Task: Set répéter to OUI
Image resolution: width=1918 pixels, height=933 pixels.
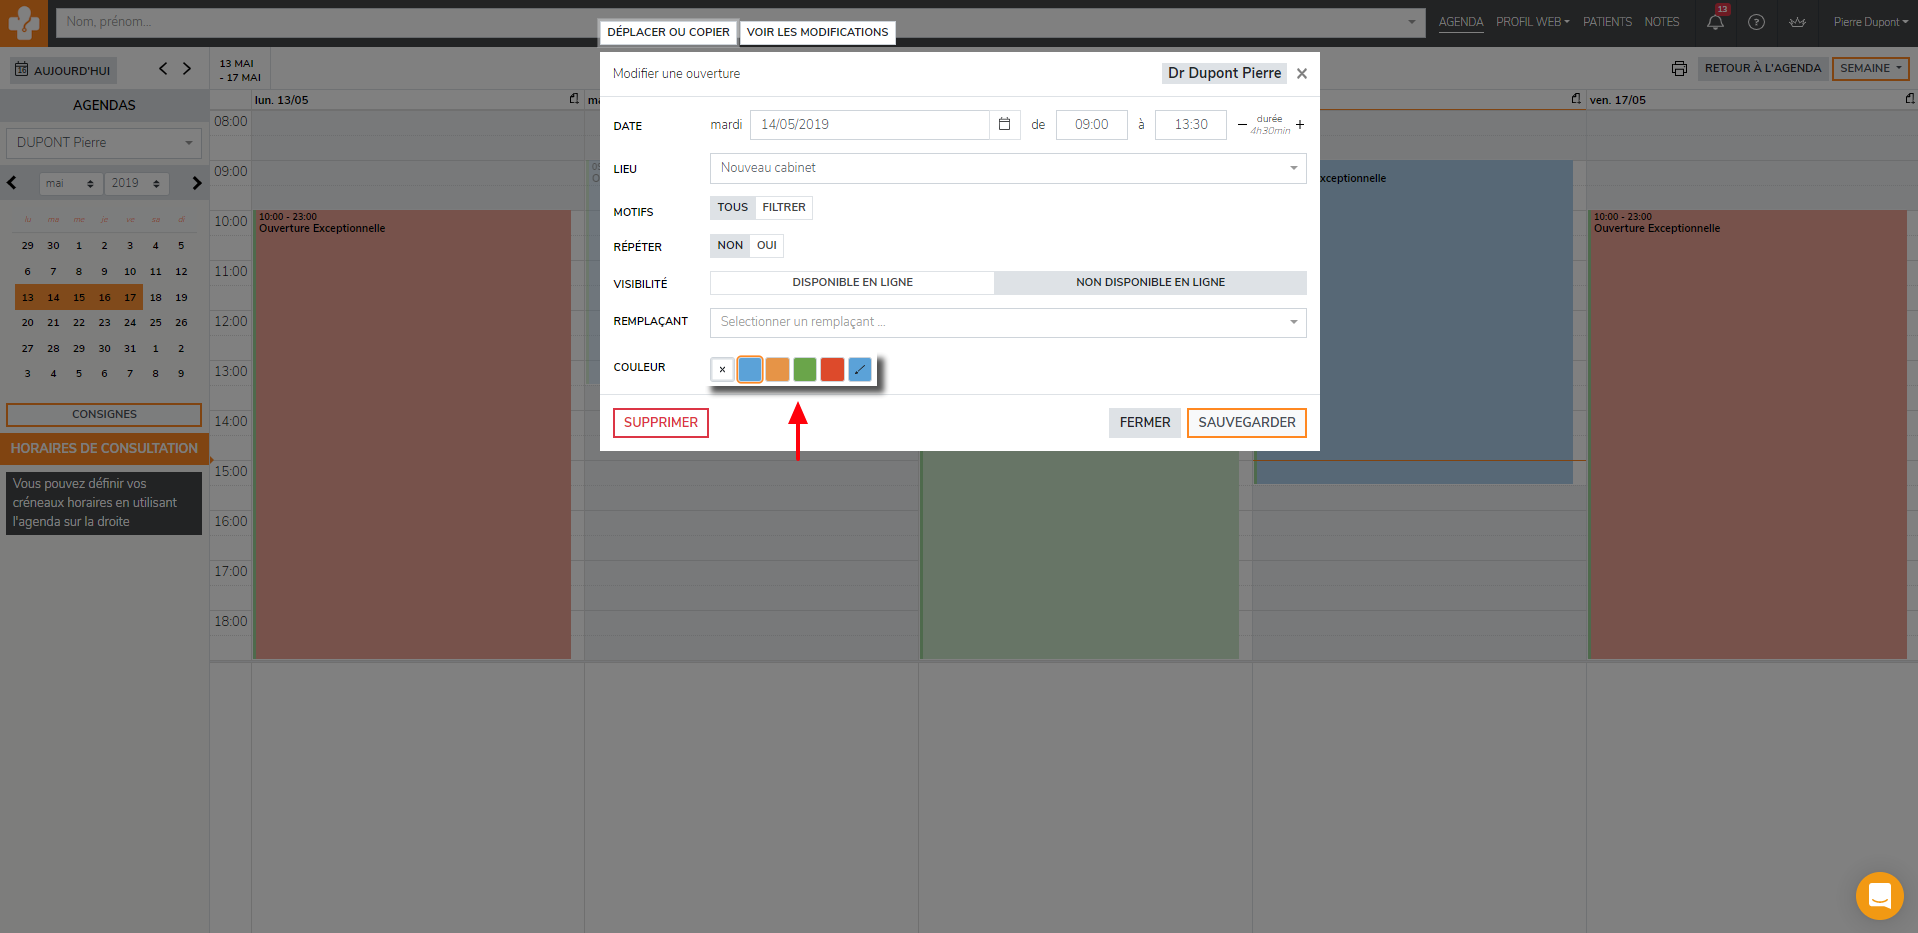Action: click(766, 245)
